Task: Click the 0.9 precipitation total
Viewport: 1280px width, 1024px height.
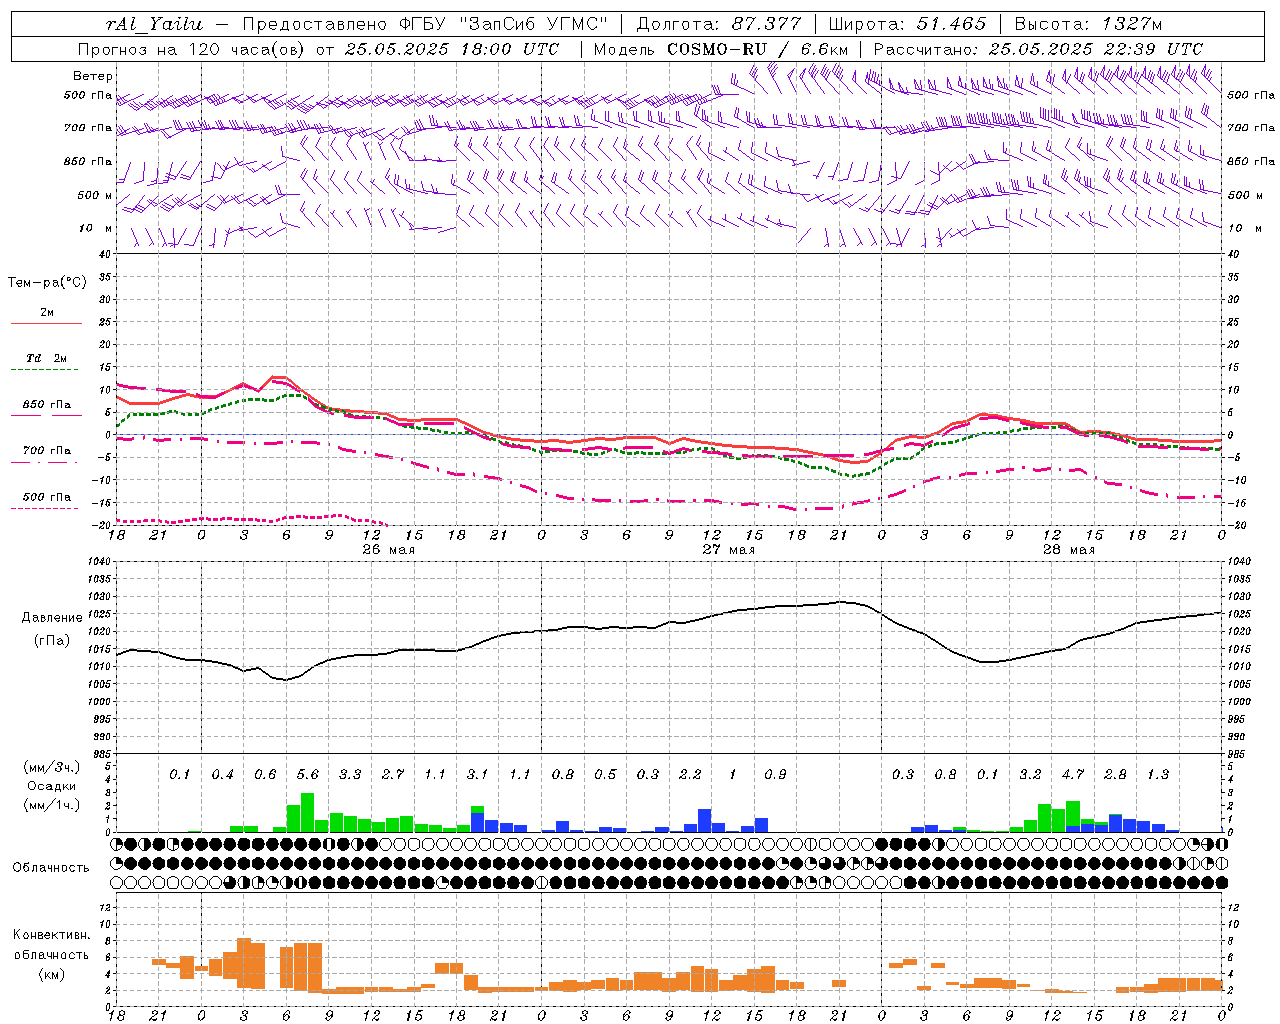Action: pos(775,774)
